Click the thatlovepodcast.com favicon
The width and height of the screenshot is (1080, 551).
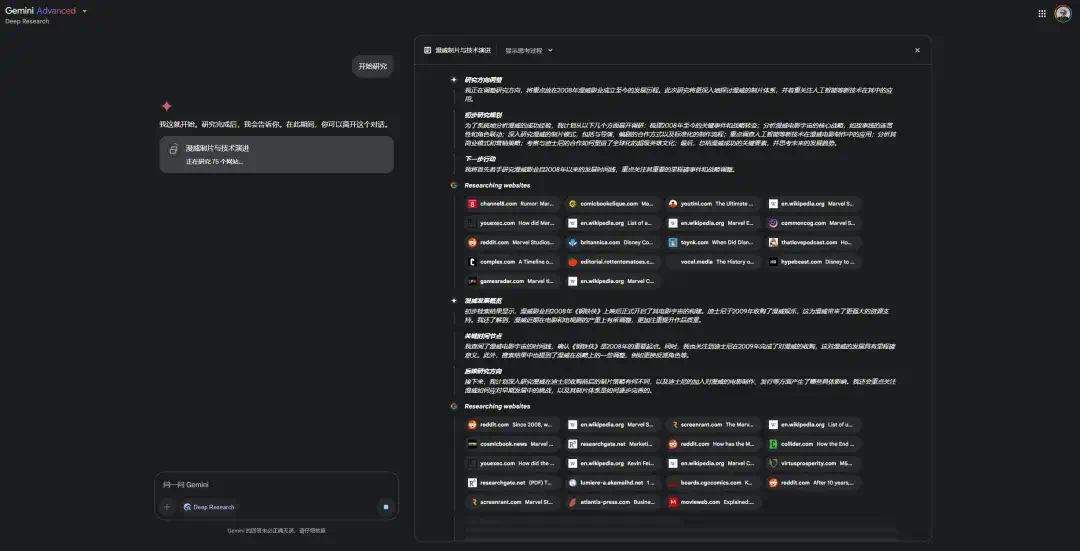click(x=773, y=242)
